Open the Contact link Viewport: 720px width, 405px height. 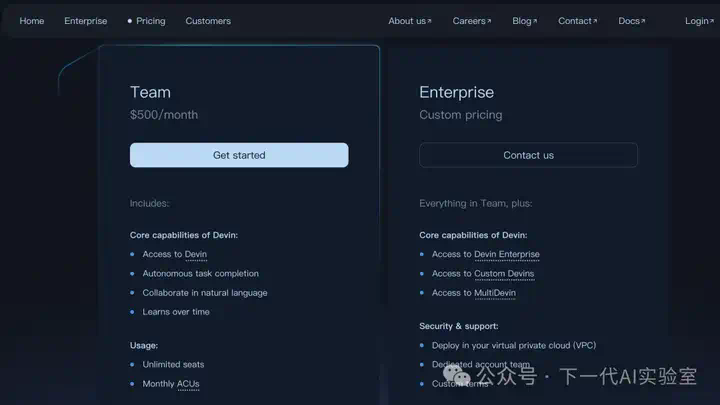(x=577, y=21)
